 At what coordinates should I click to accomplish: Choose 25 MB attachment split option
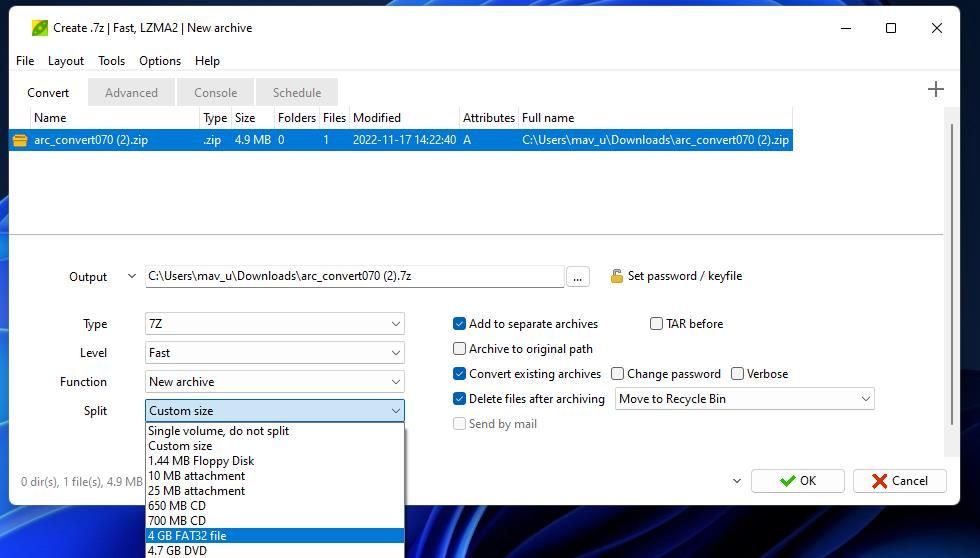click(275, 491)
